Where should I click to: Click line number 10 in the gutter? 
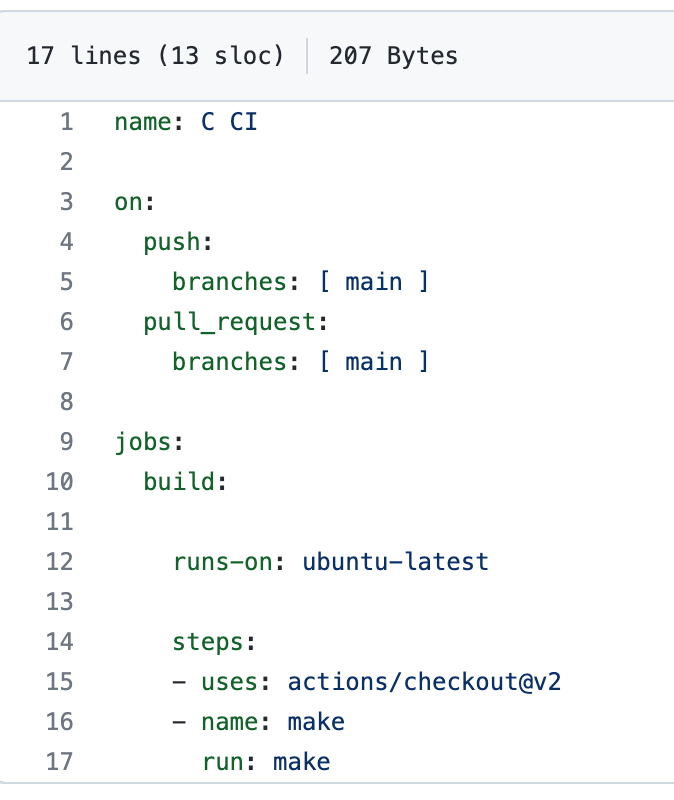[x=60, y=482]
